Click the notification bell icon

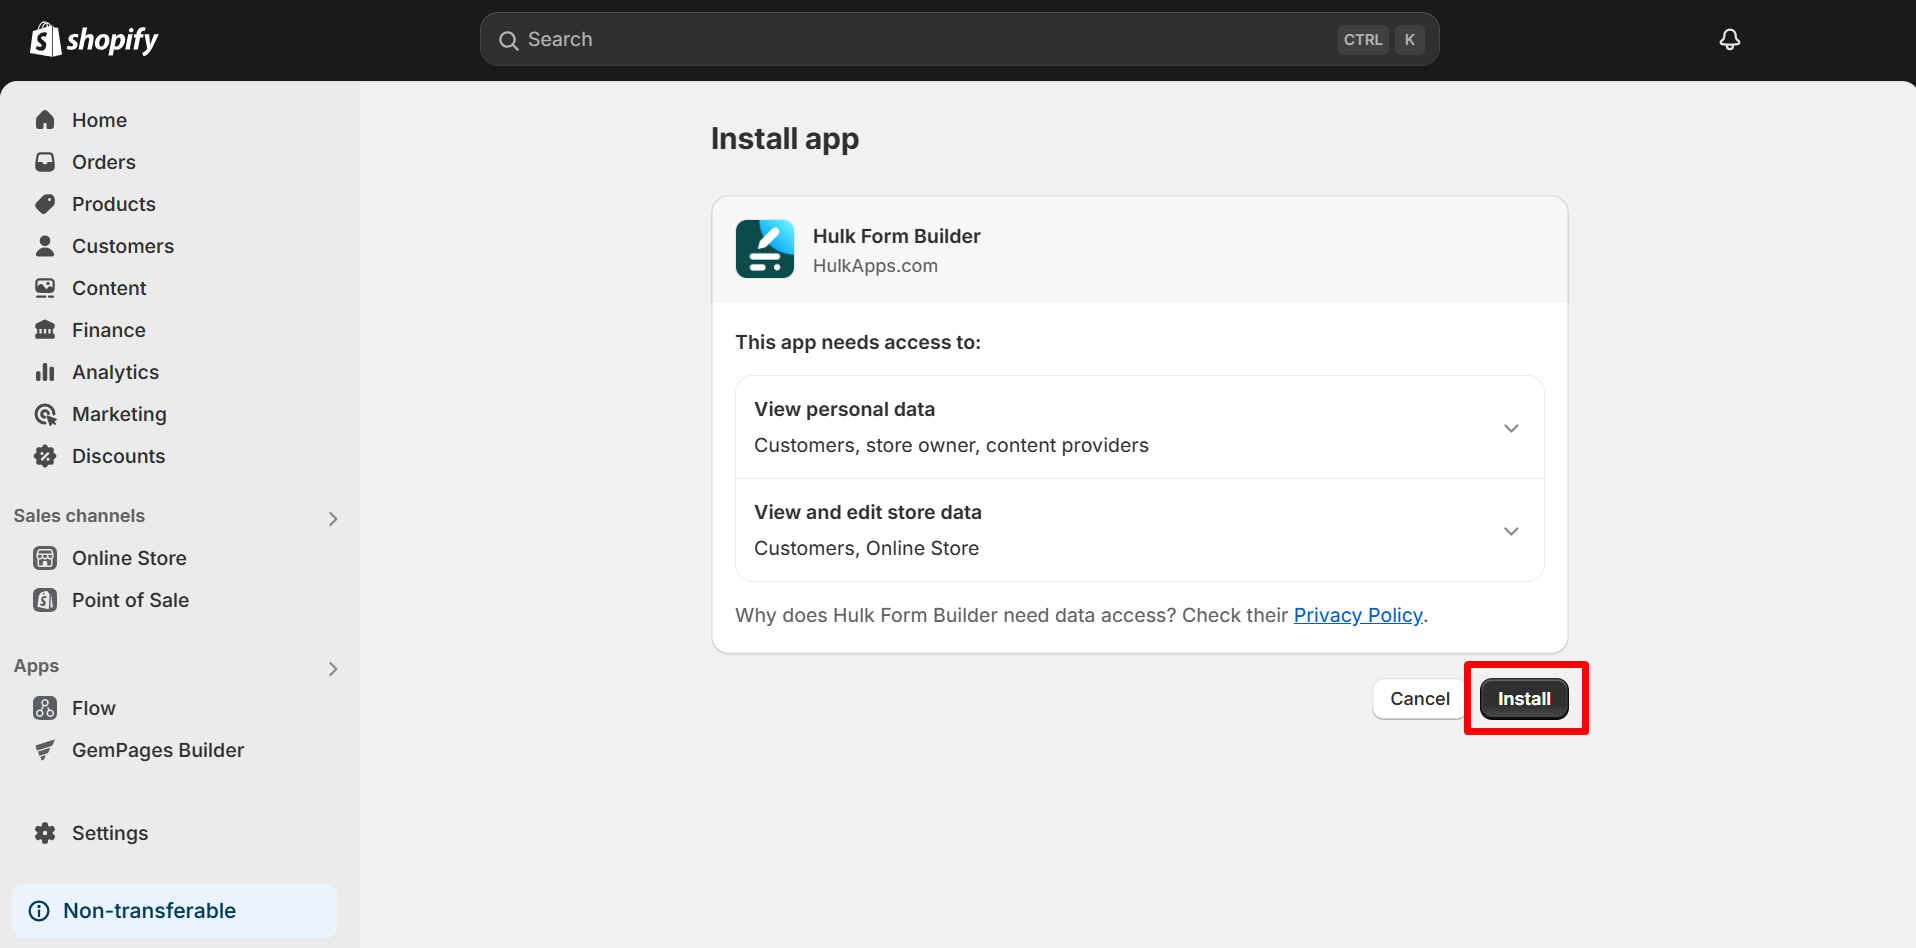(1729, 39)
